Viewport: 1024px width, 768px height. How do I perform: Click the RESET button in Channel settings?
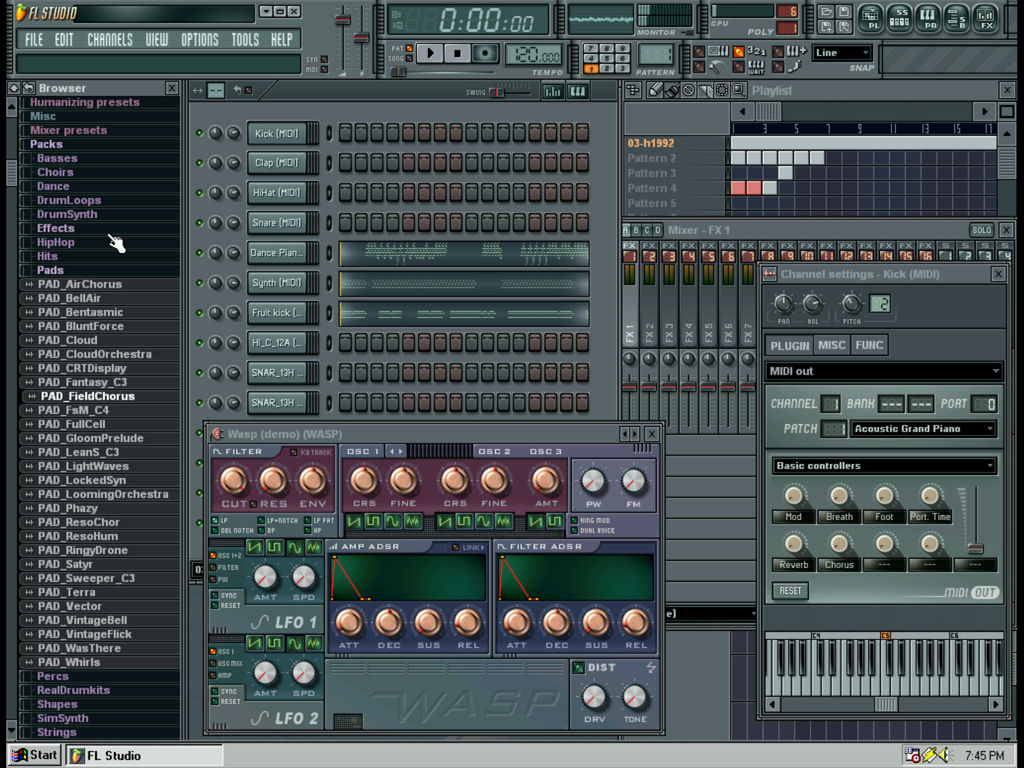[x=790, y=591]
